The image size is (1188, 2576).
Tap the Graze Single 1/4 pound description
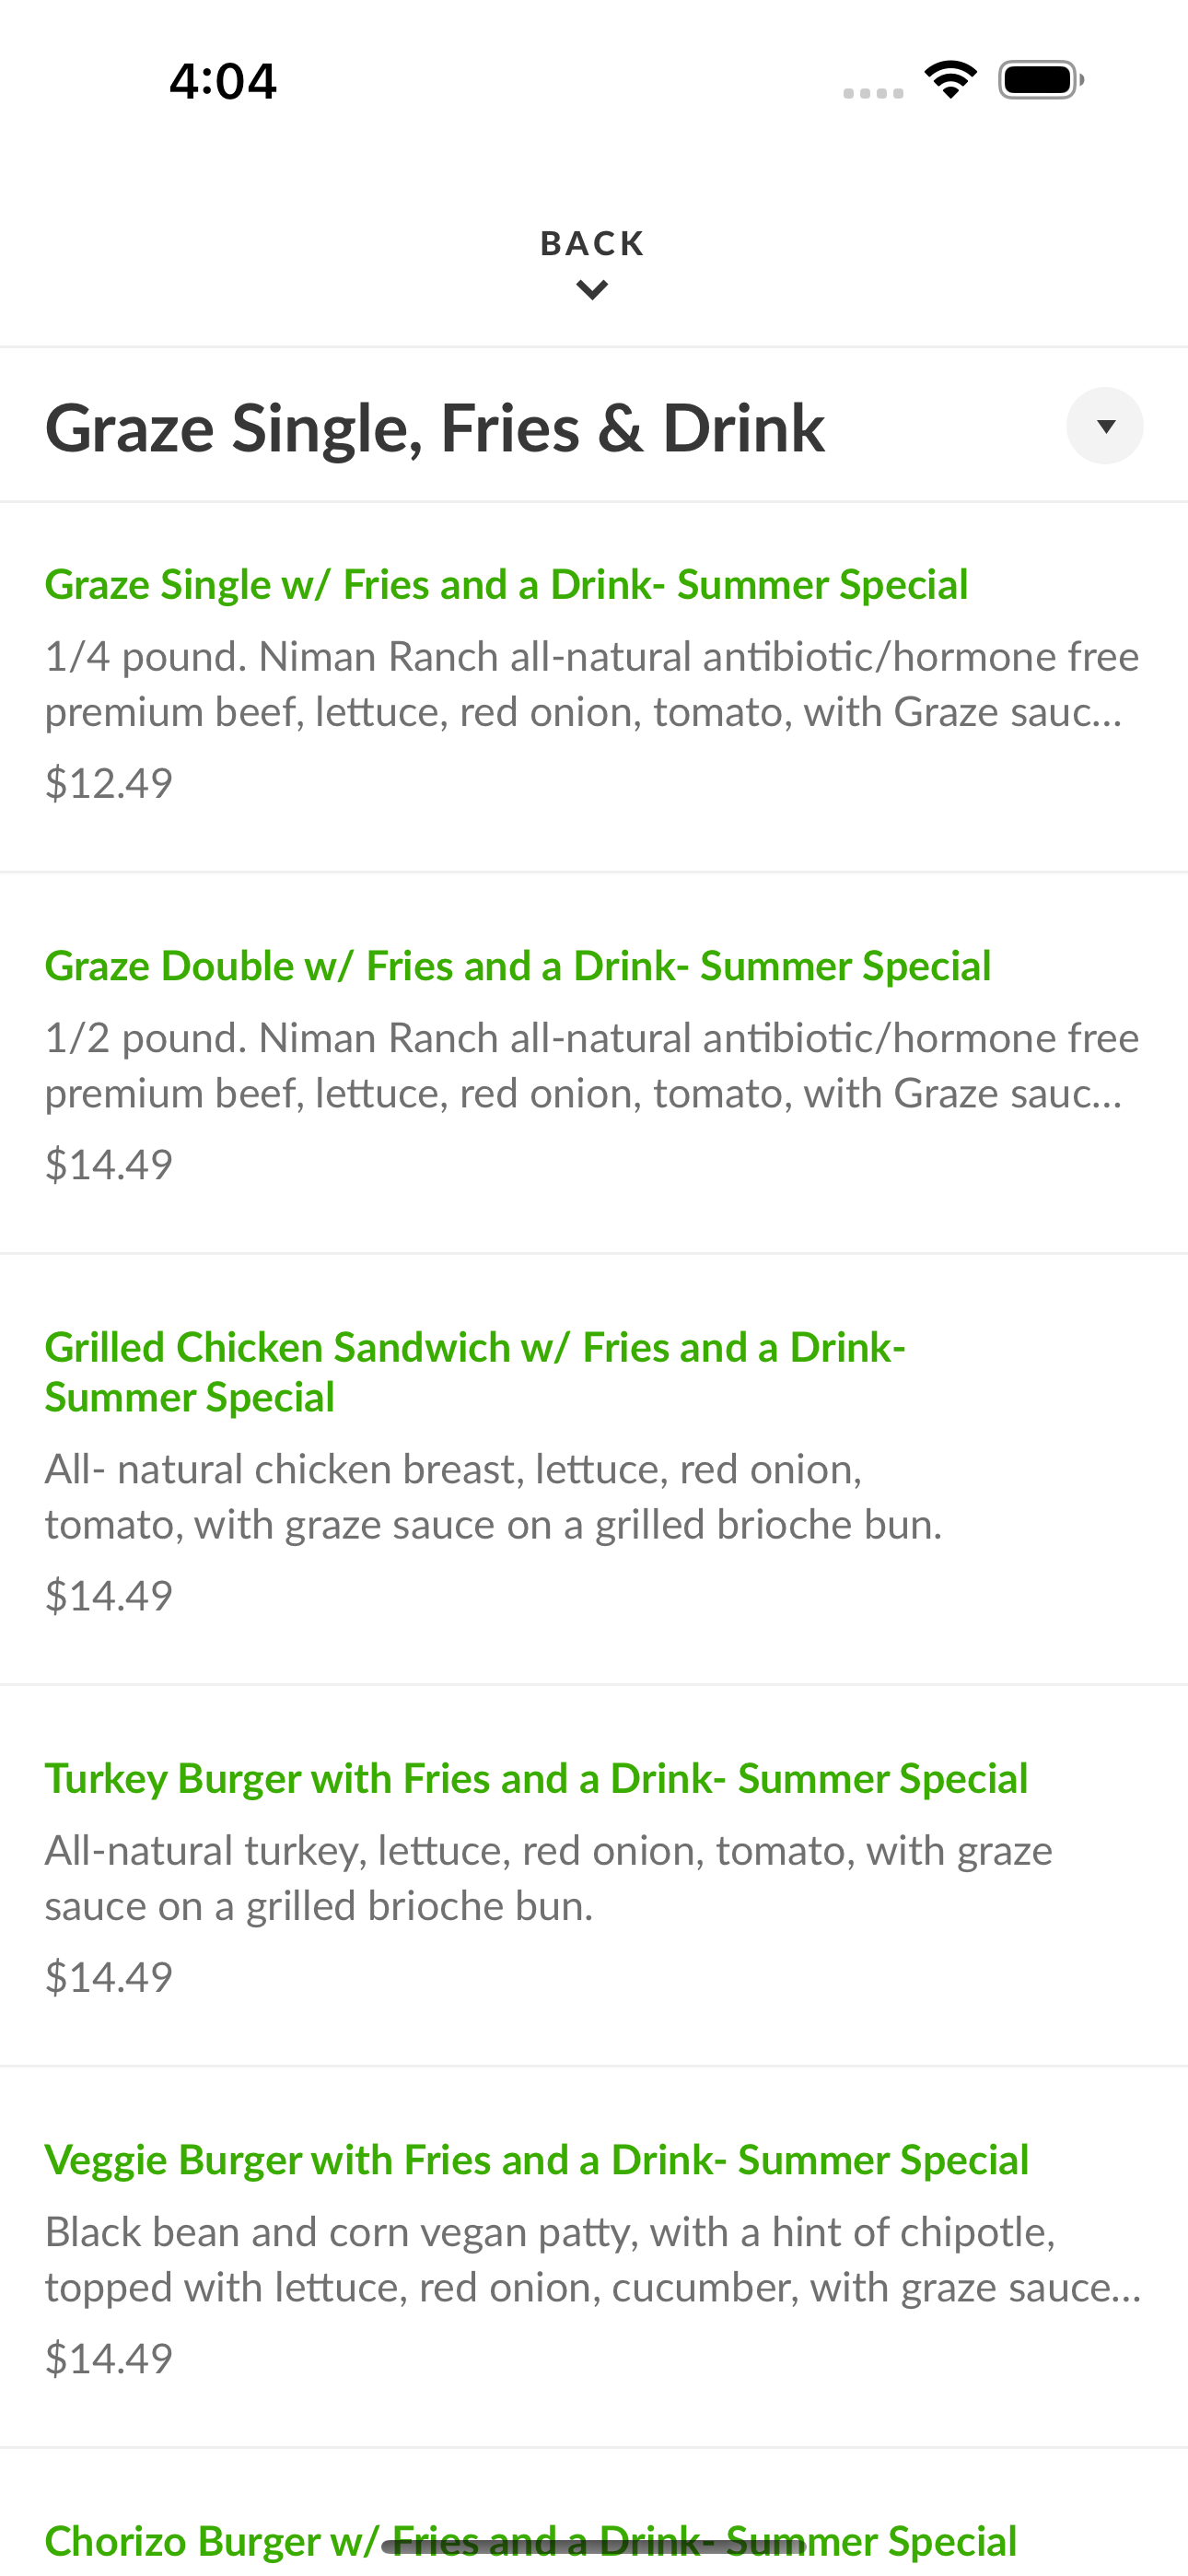pos(592,684)
